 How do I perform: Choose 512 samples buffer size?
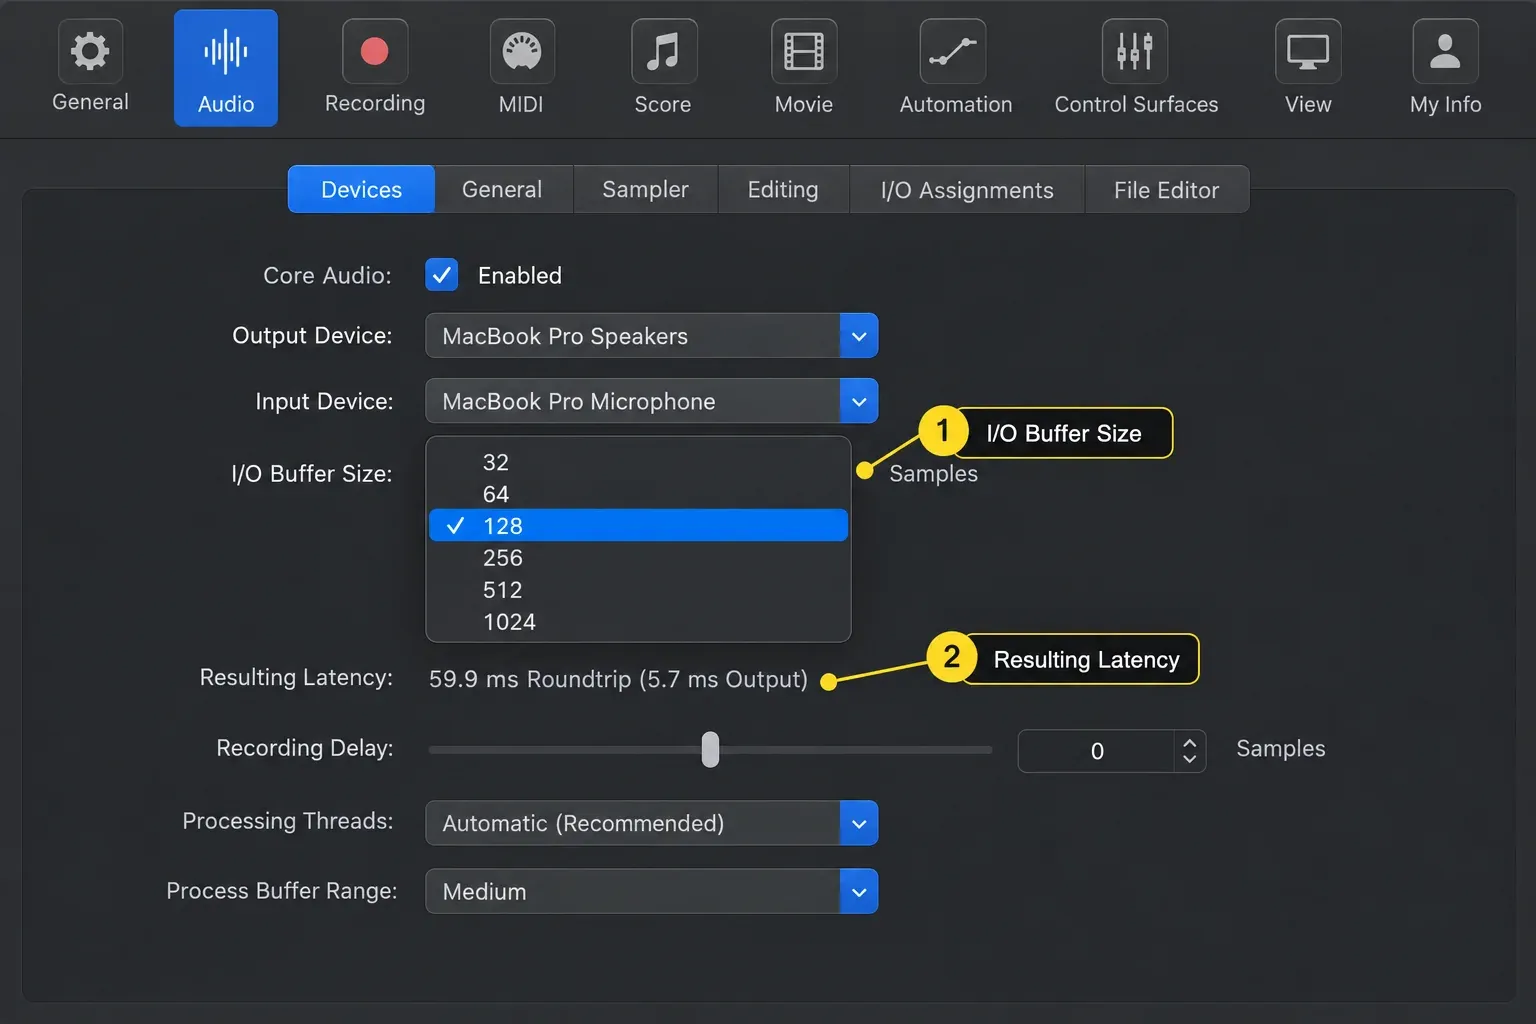pos(638,590)
